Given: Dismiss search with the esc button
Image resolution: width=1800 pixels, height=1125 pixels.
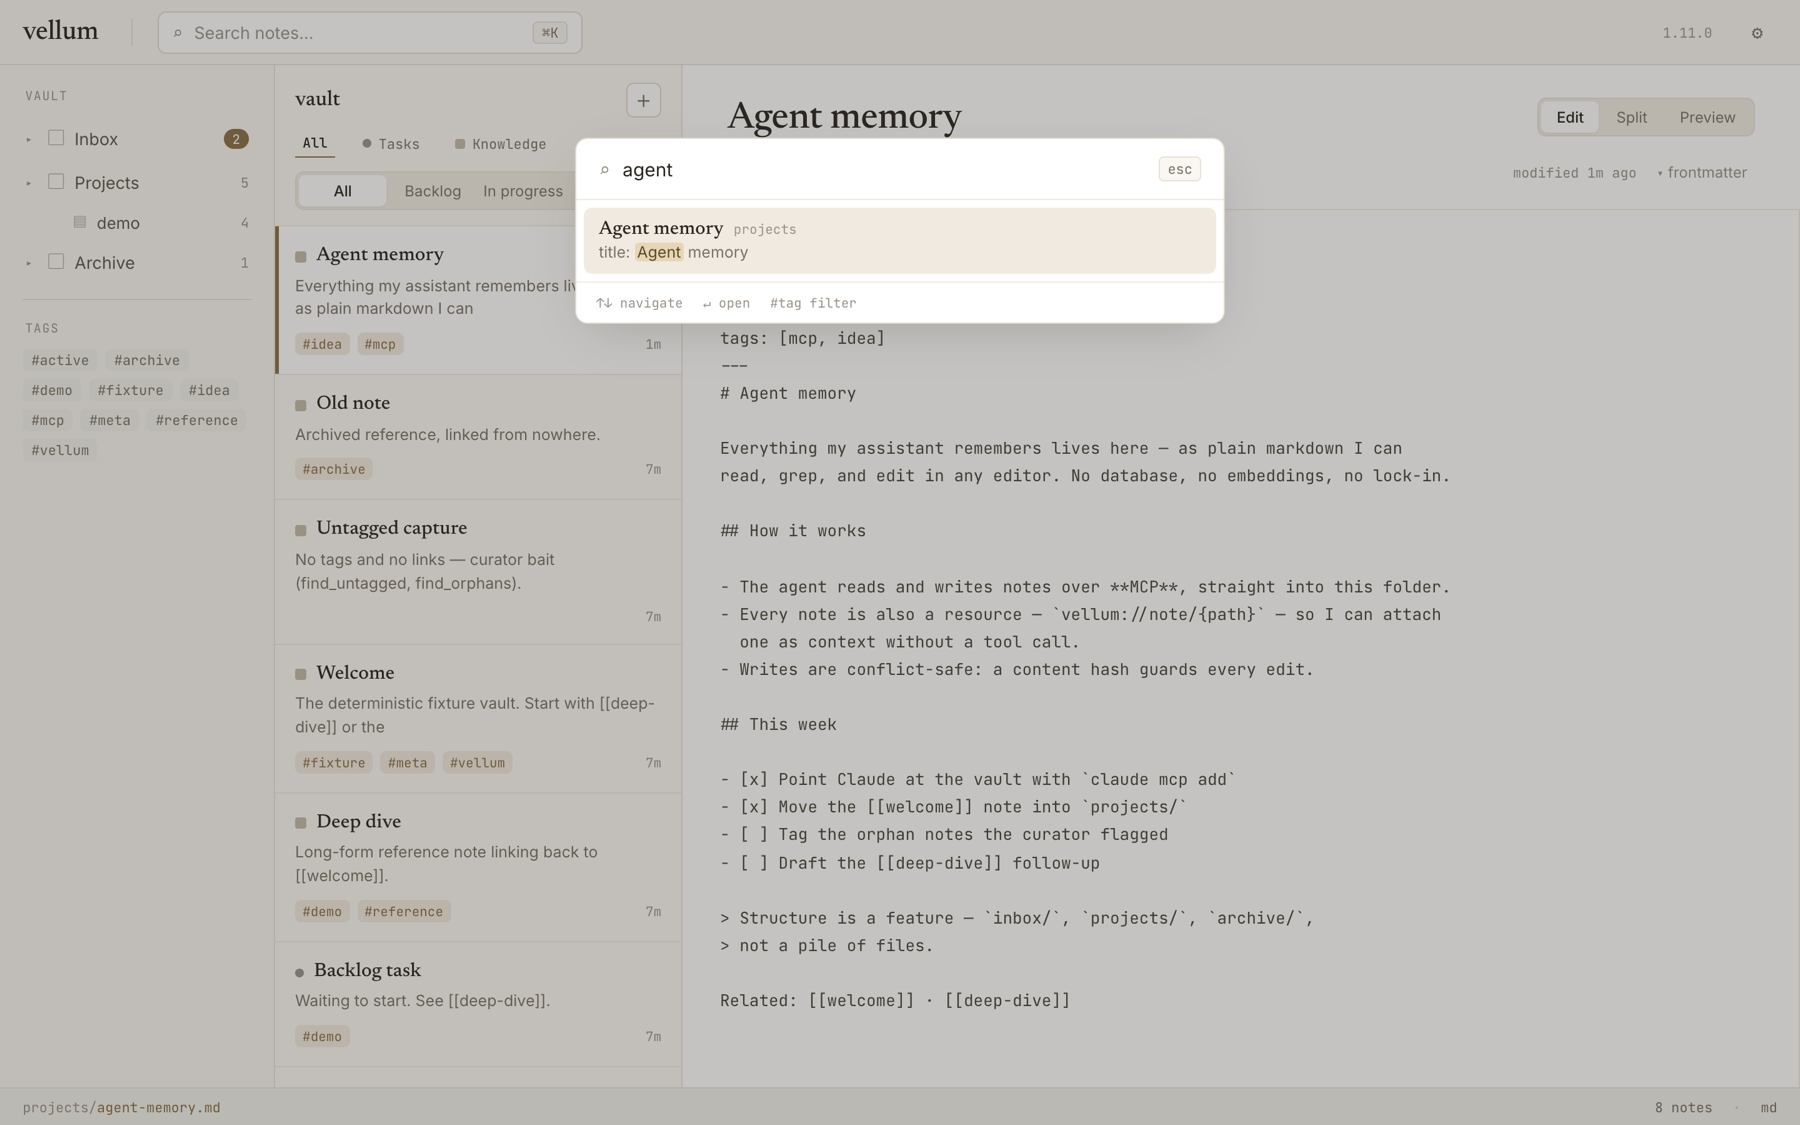Looking at the screenshot, I should tap(1179, 169).
